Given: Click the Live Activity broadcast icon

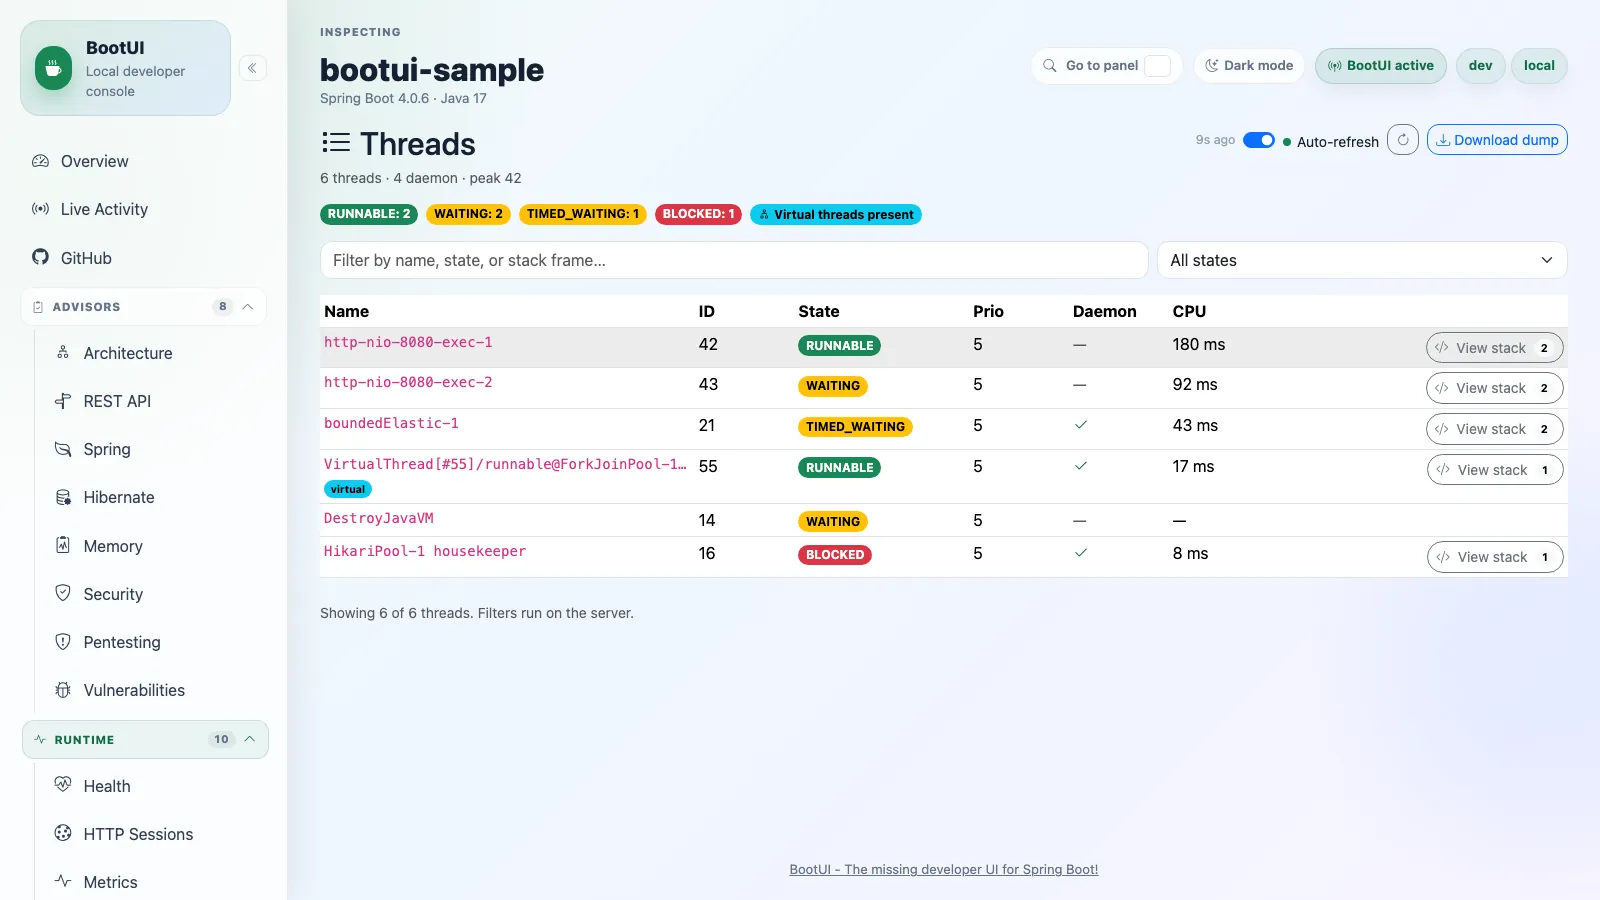Looking at the screenshot, I should pos(40,209).
